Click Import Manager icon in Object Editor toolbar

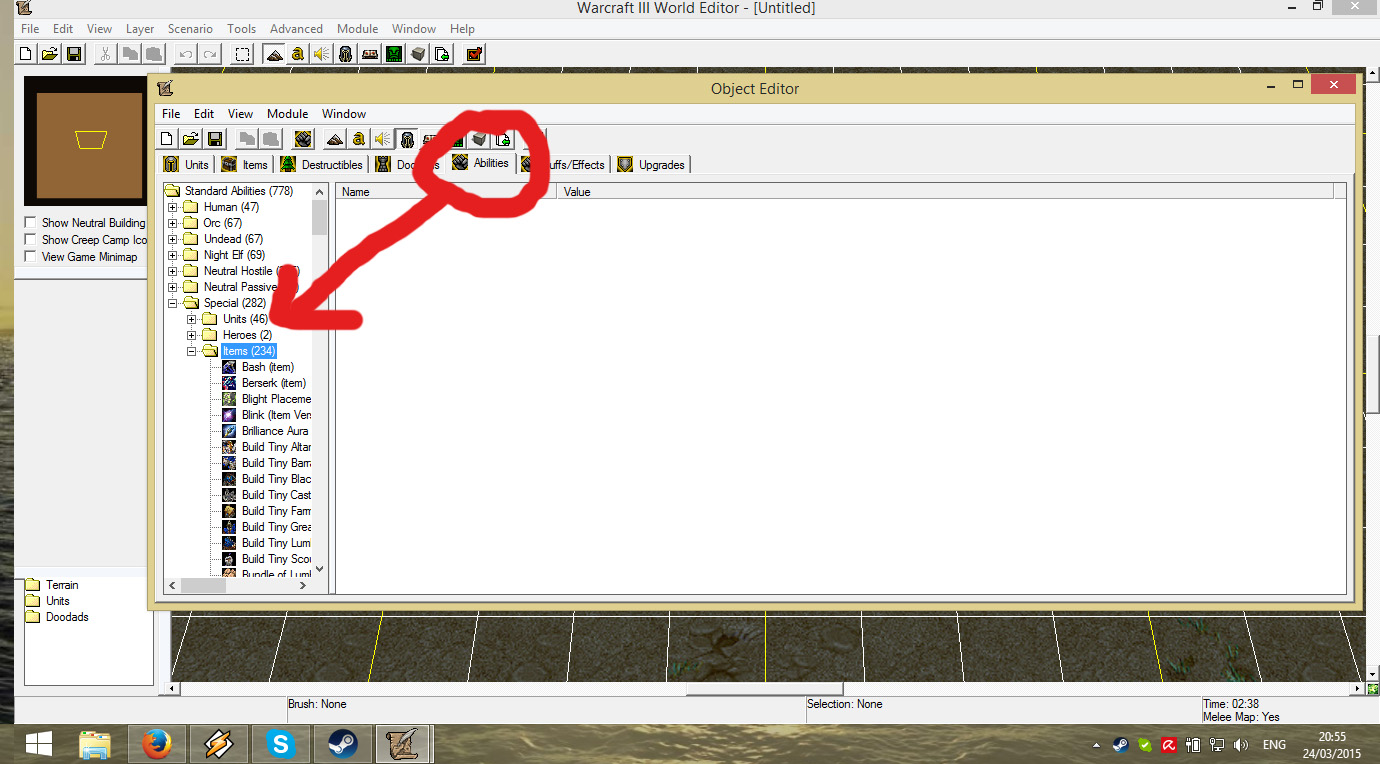[x=503, y=139]
